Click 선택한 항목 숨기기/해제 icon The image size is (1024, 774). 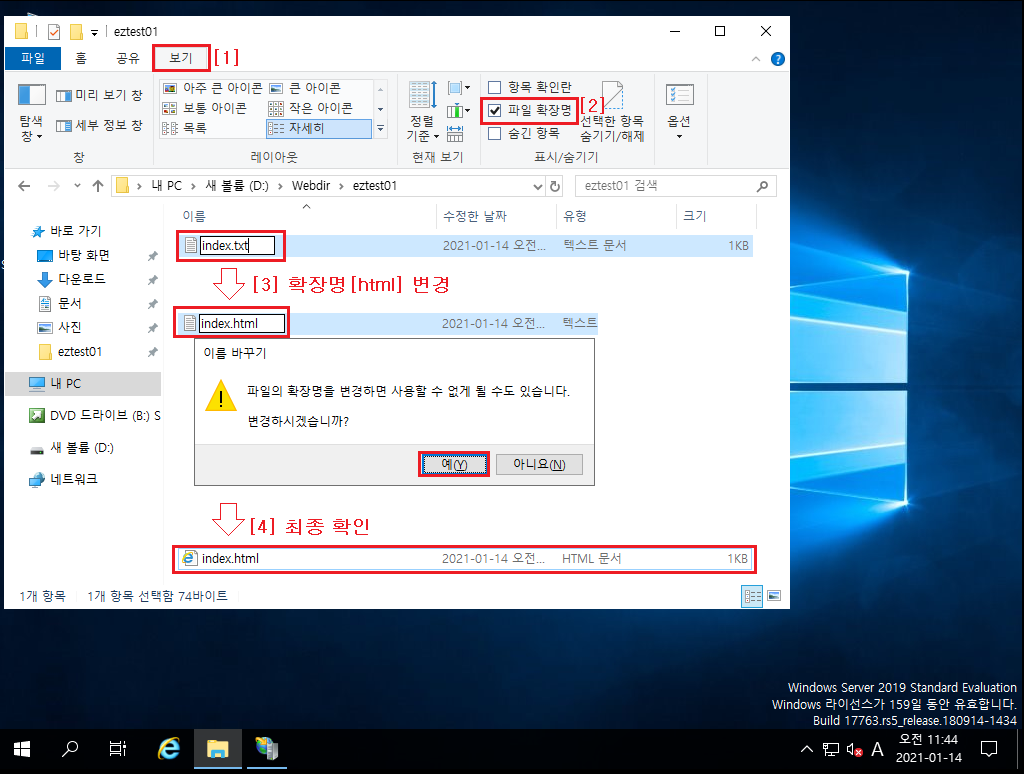[612, 112]
